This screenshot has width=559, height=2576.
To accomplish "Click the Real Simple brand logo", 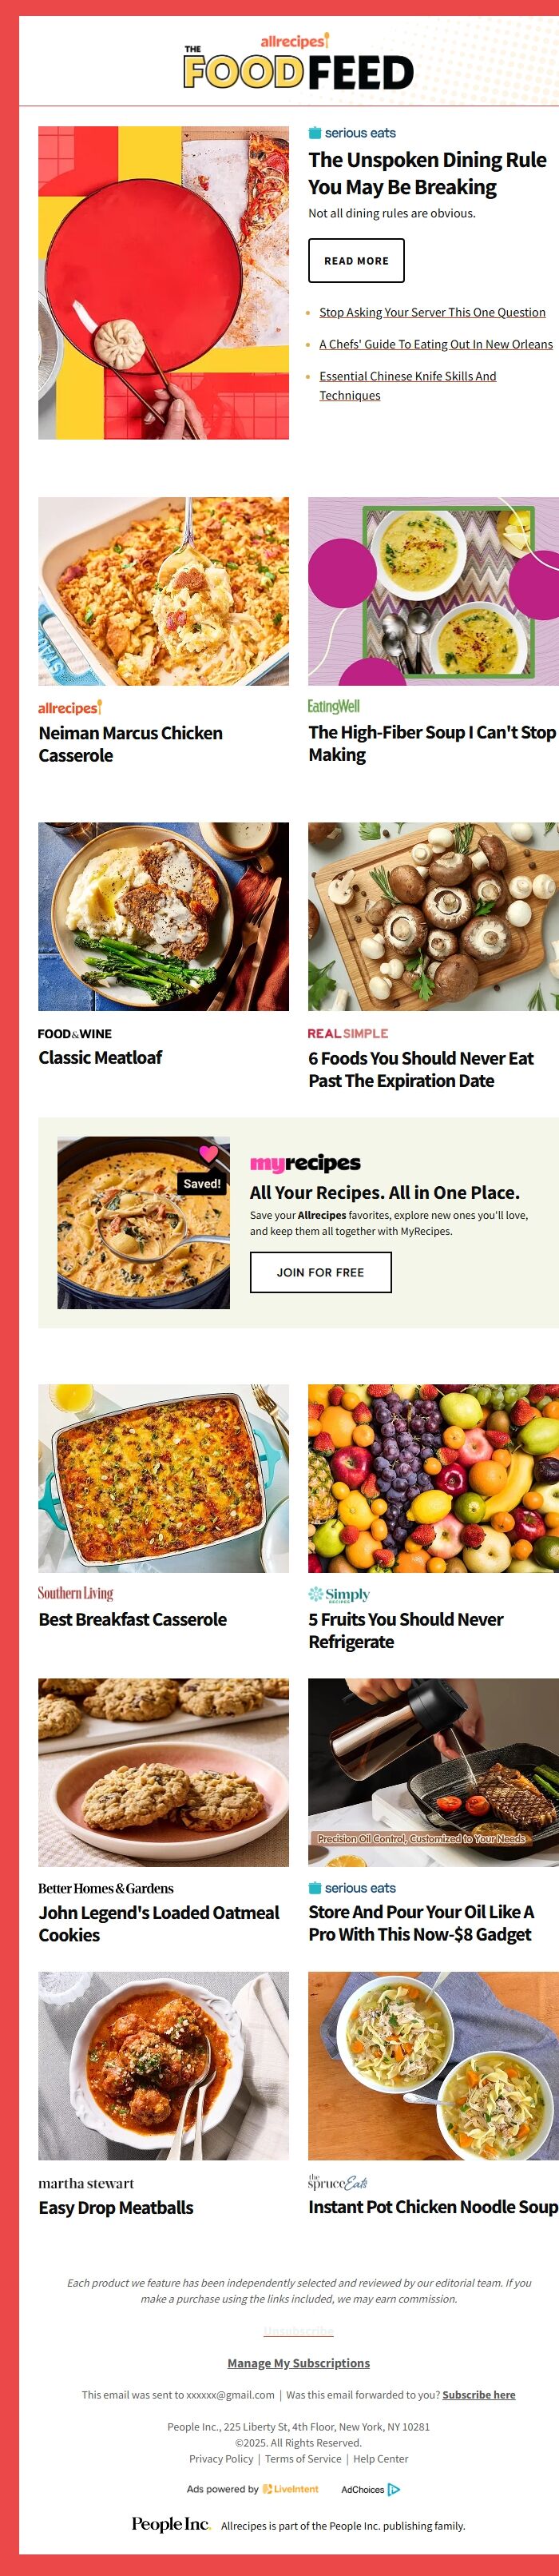I will click(348, 1034).
